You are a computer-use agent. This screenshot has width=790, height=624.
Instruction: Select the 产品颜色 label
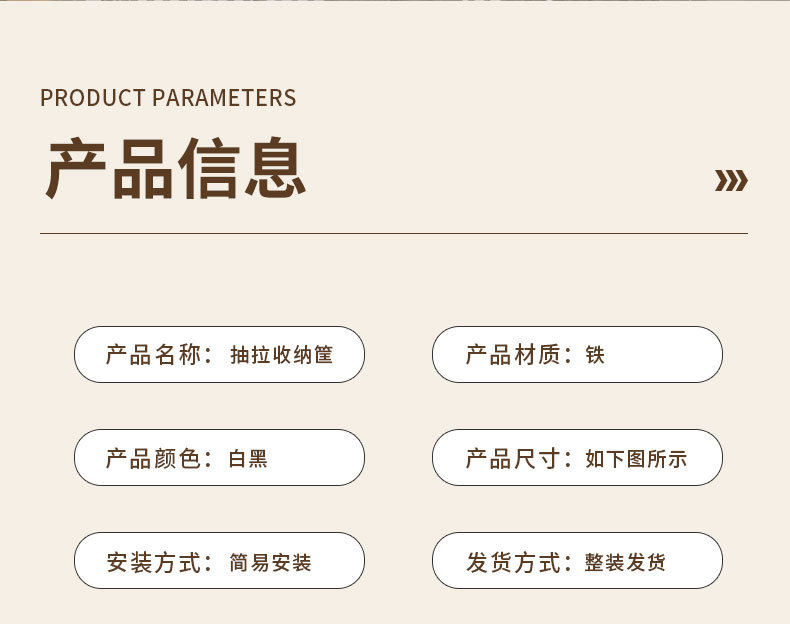pos(155,459)
